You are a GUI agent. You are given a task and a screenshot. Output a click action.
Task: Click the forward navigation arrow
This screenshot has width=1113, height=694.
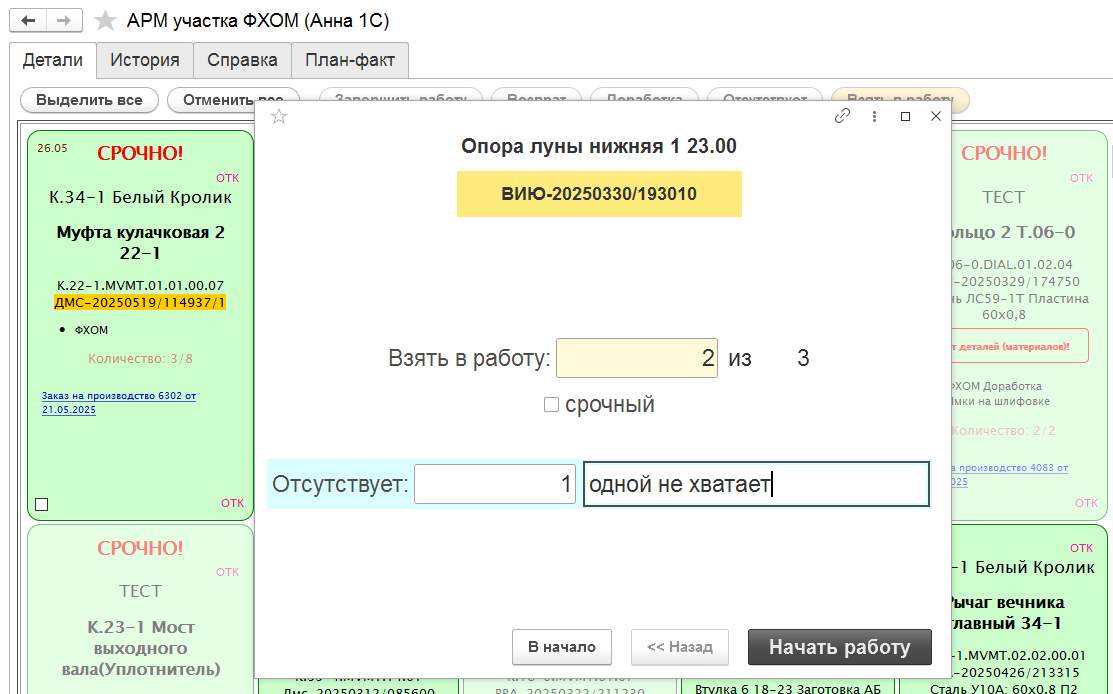63,21
